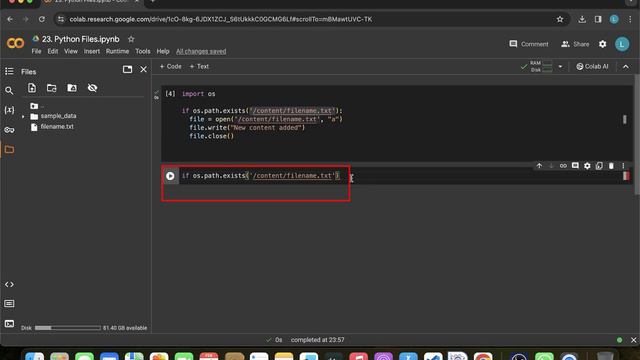The height and width of the screenshot is (360, 640).
Task: Click the Colab logo
Action: (16, 43)
